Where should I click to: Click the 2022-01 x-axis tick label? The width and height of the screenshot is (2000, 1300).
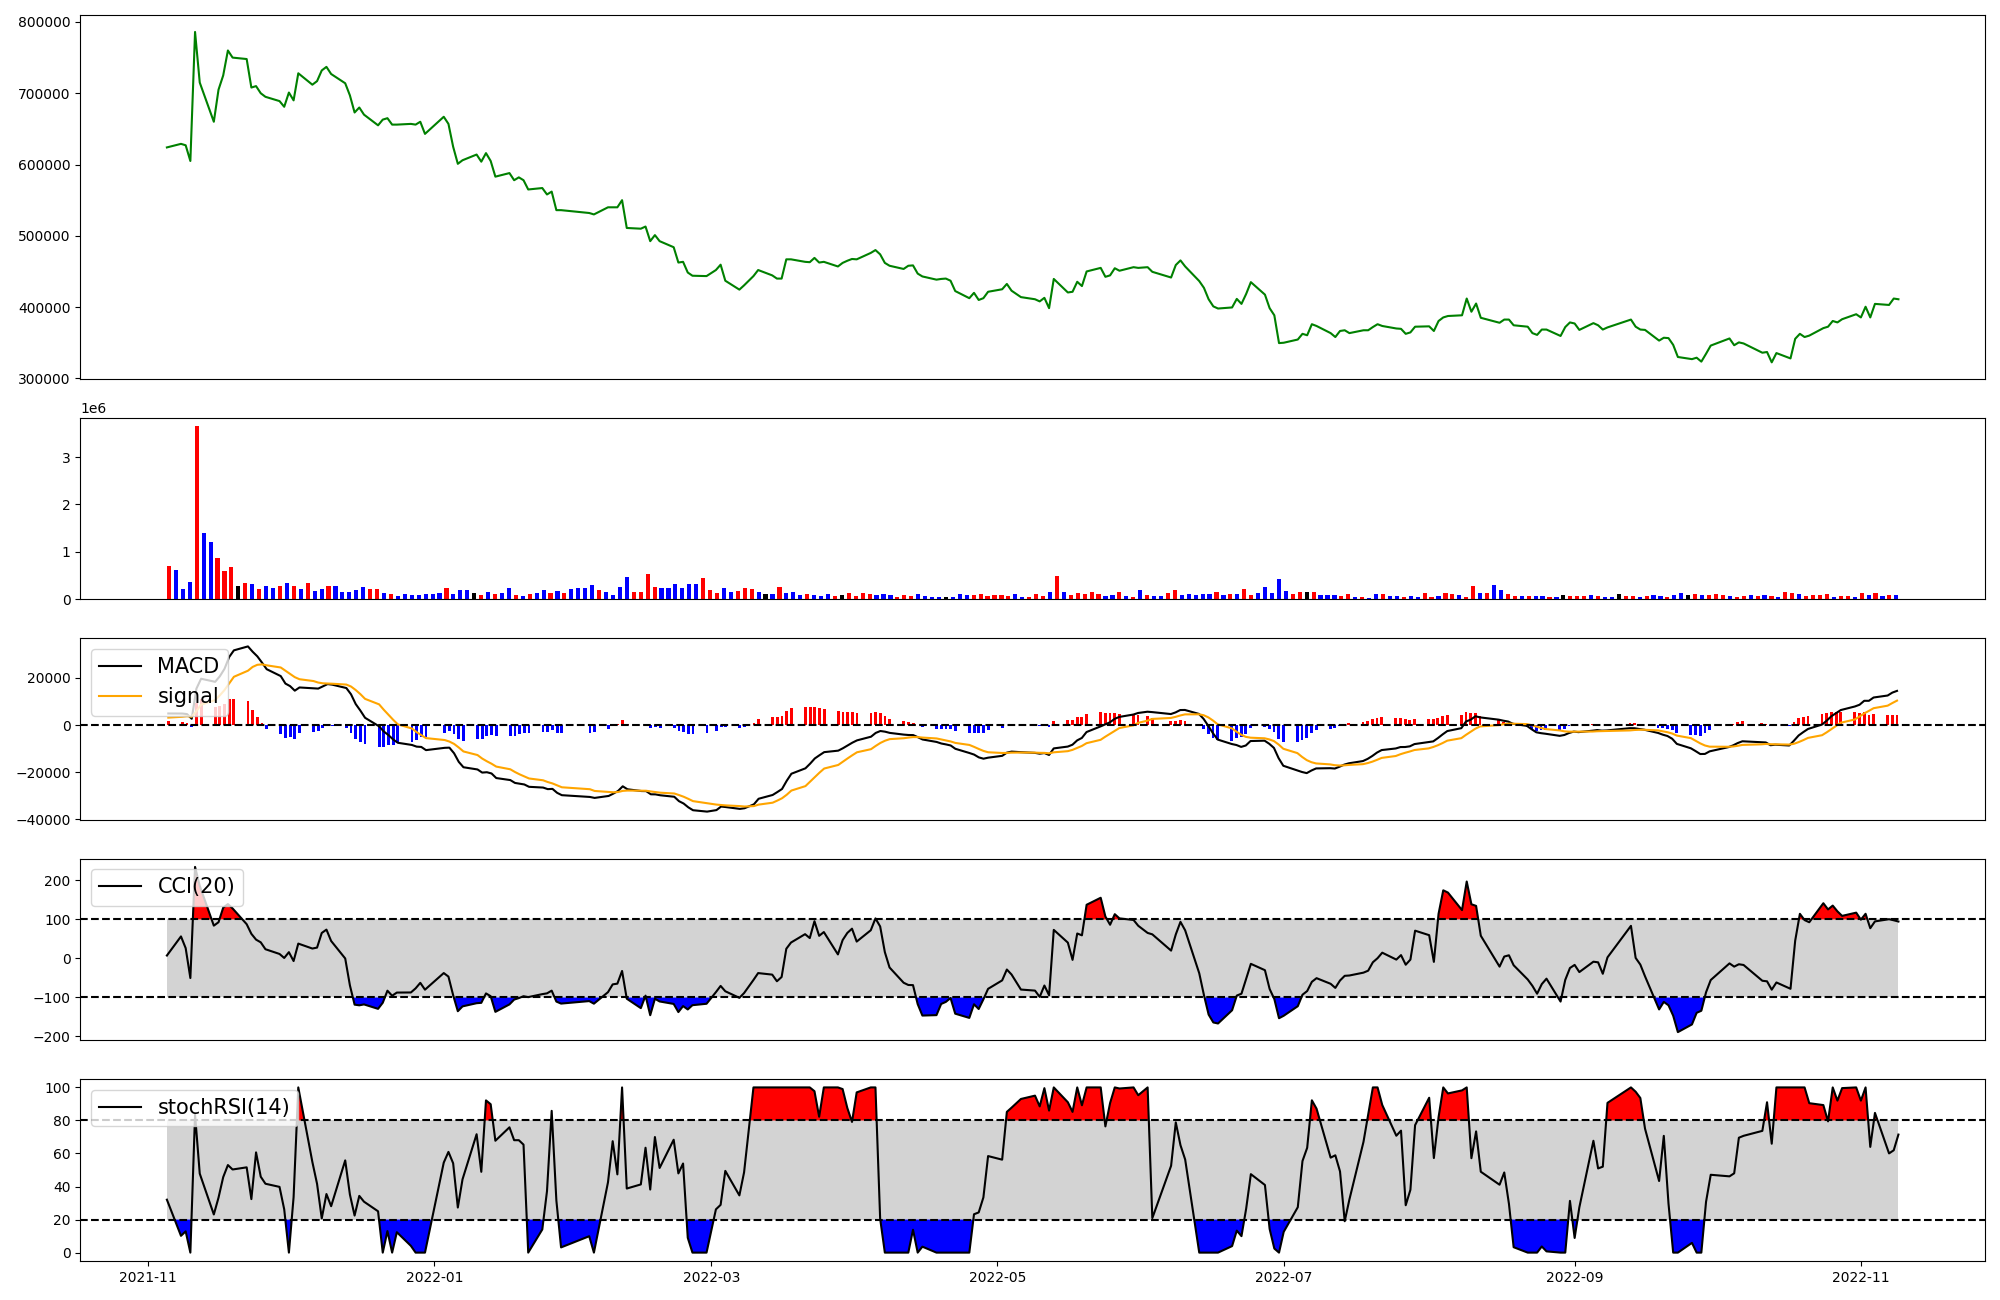(x=435, y=1277)
